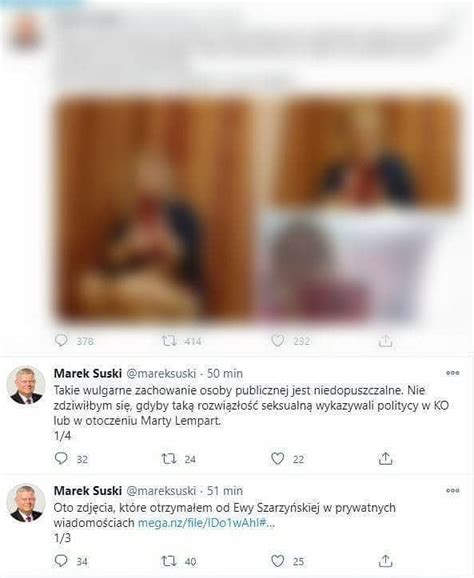Like the tweet with 22 likes
The width and height of the screenshot is (474, 578).
278,459
